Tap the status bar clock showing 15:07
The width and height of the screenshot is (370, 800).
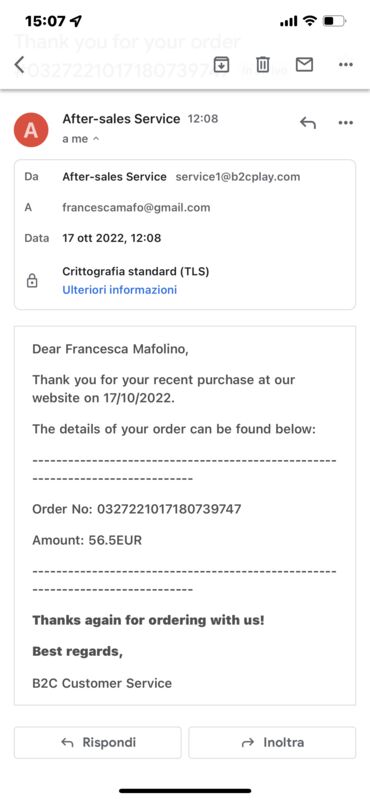[x=46, y=21]
